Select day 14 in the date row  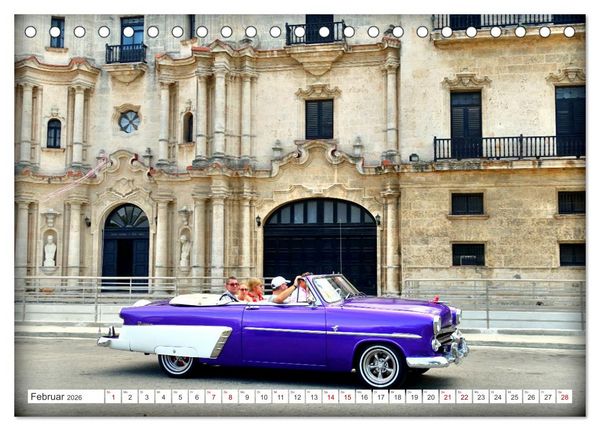[331, 397]
